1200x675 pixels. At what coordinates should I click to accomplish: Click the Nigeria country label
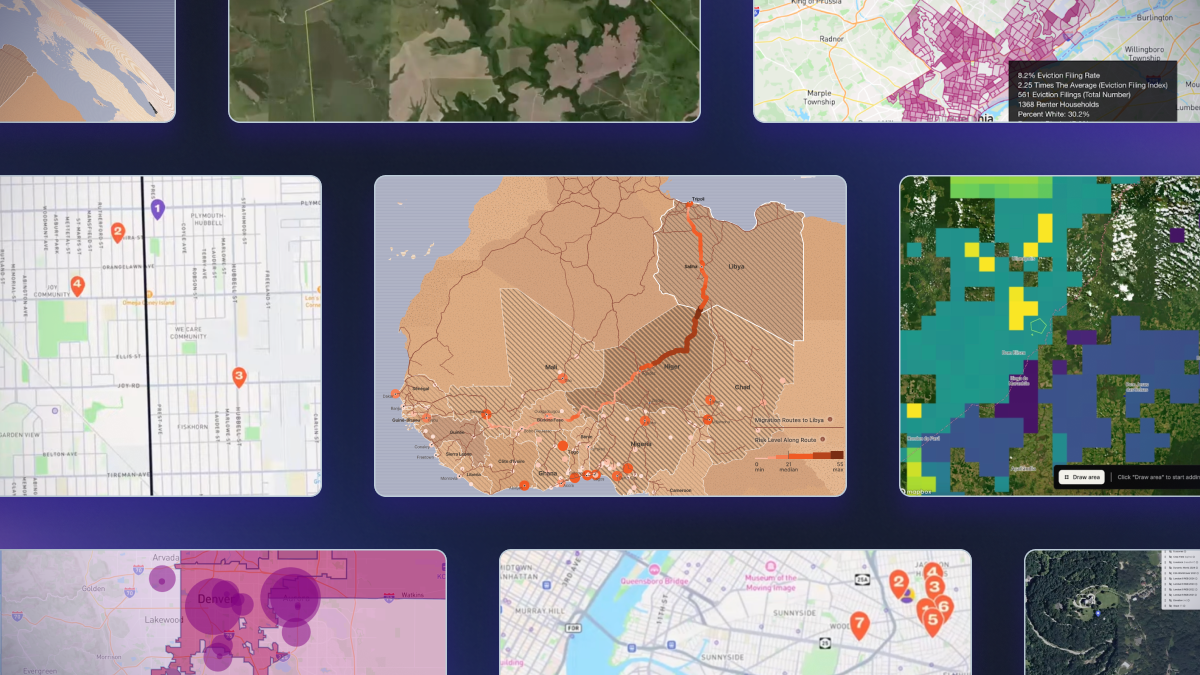640,443
